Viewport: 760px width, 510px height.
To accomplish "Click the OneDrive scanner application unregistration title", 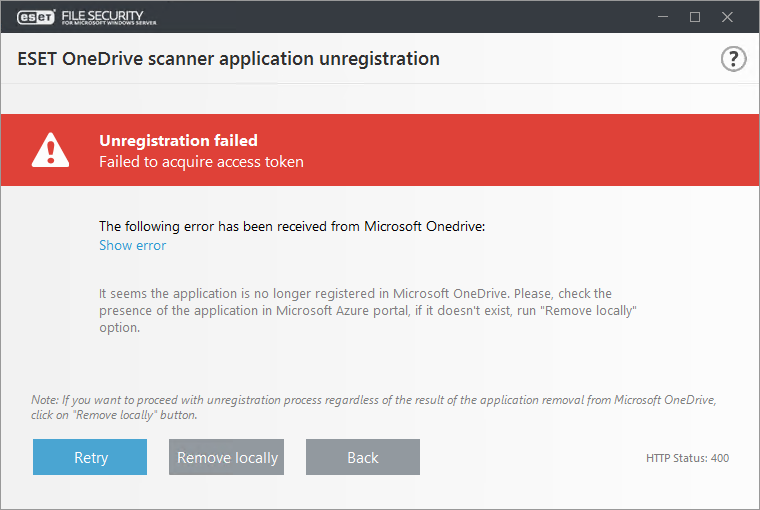I will pyautogui.click(x=228, y=59).
